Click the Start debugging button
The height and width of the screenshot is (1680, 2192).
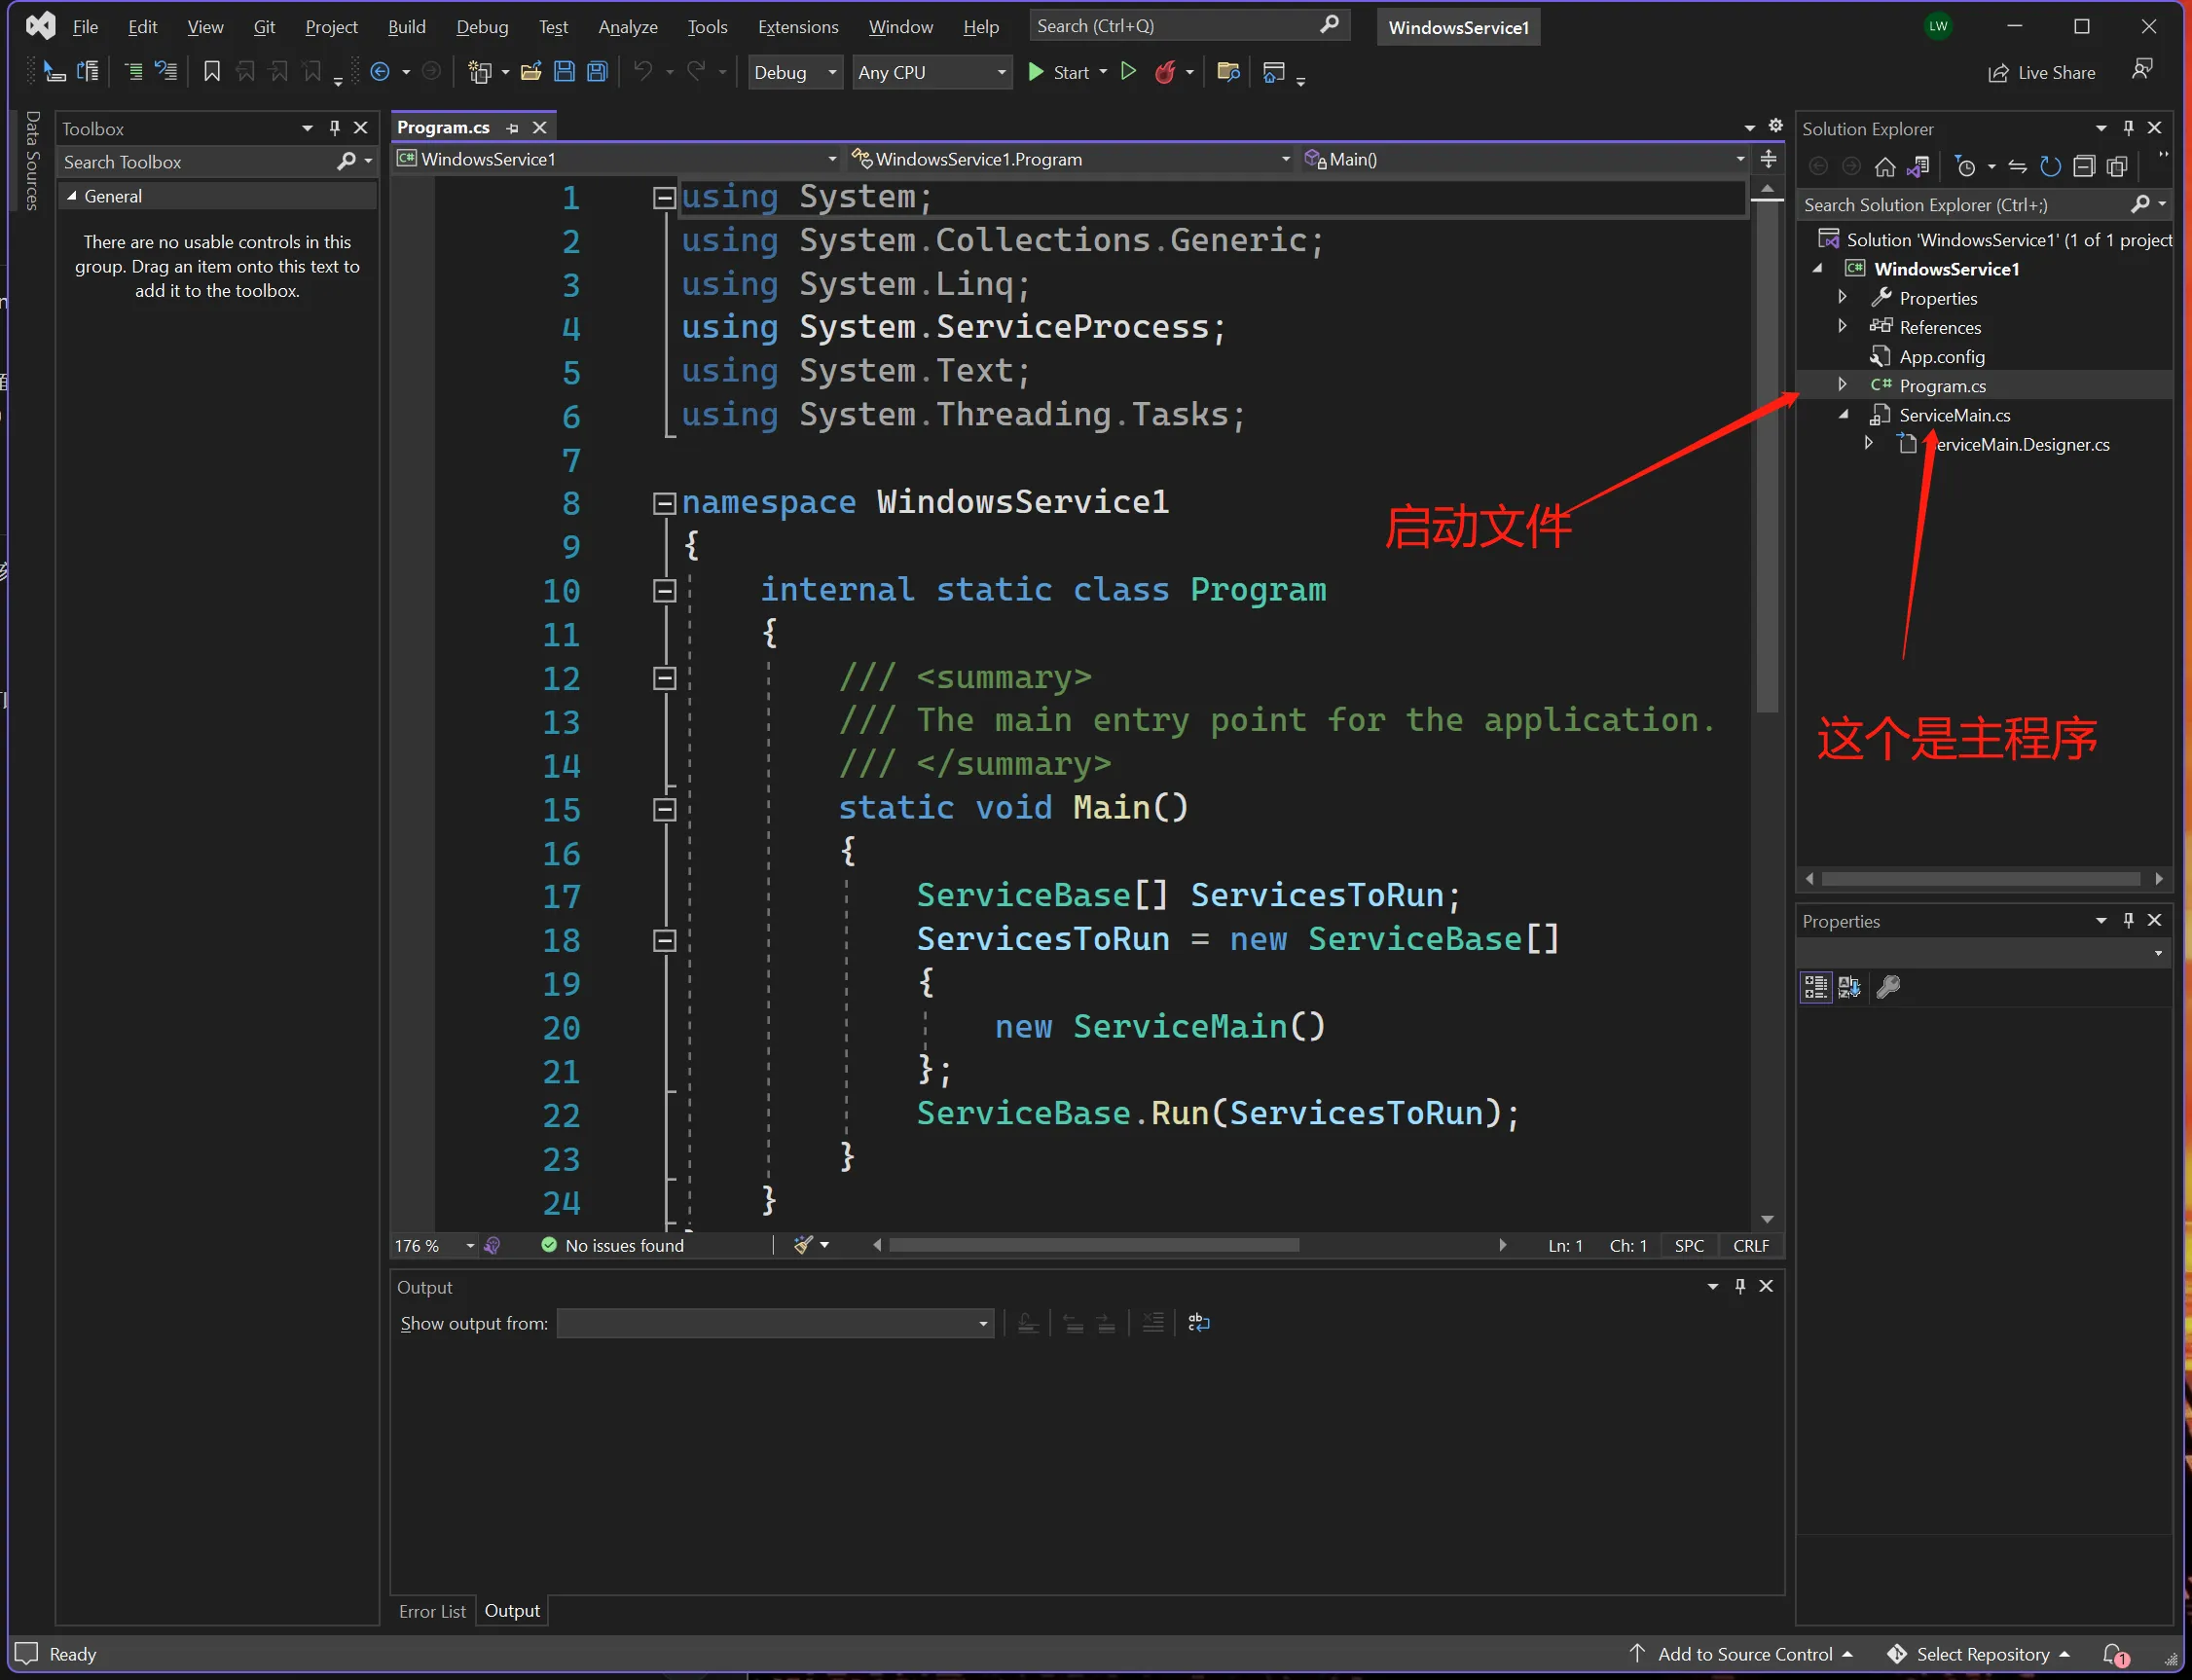(1059, 72)
